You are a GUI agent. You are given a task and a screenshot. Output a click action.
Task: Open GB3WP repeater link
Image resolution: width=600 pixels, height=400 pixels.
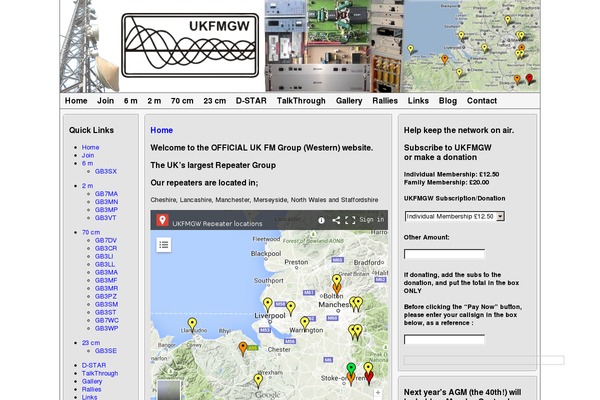coord(106,329)
